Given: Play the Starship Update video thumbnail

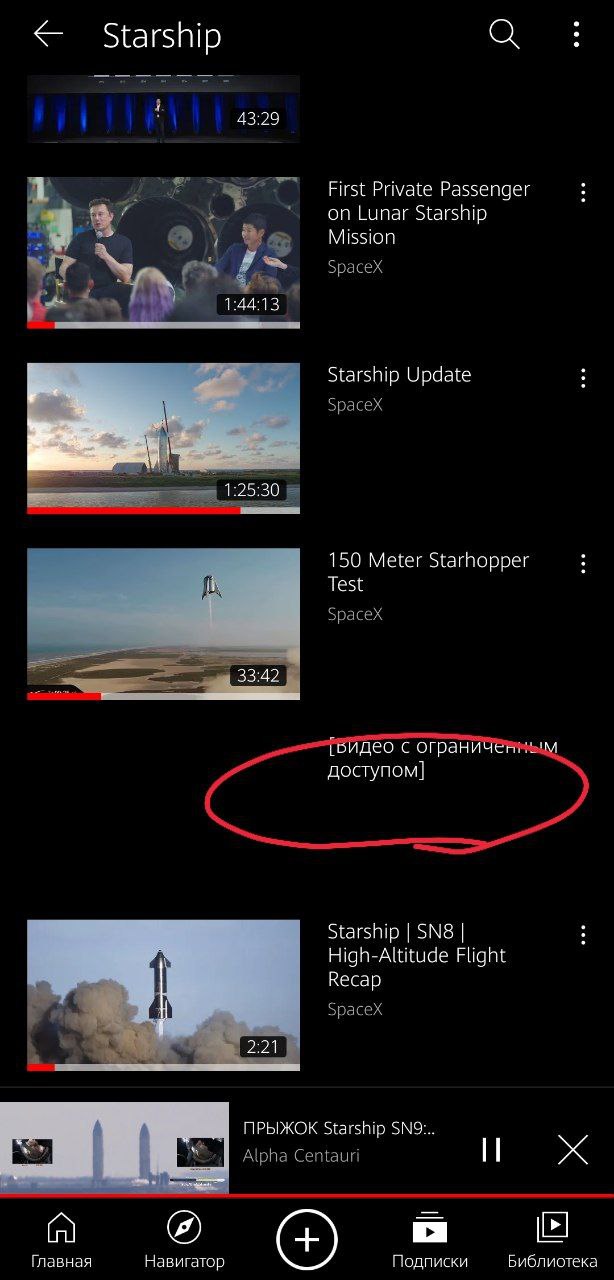Looking at the screenshot, I should click(x=163, y=438).
